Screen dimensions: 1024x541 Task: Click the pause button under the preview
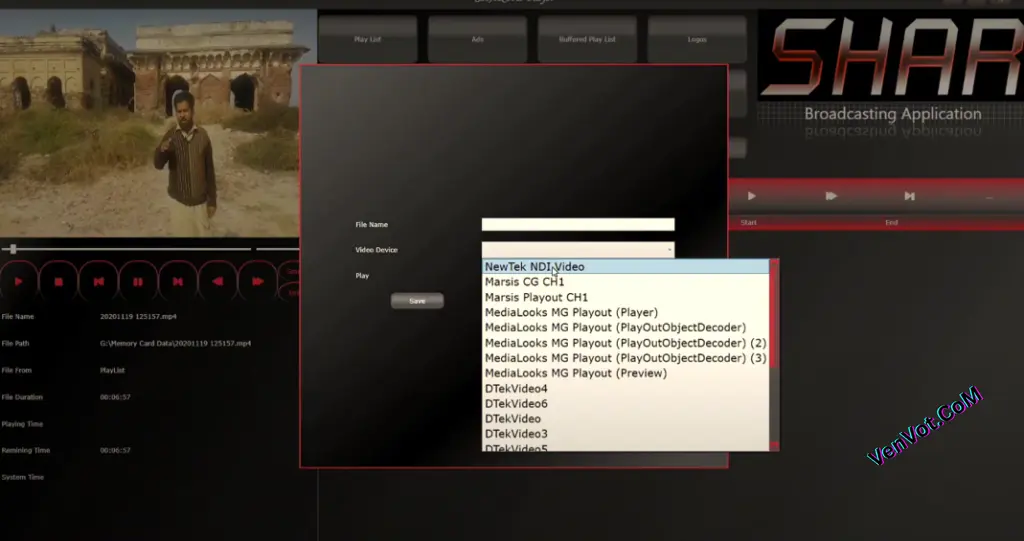tap(138, 282)
